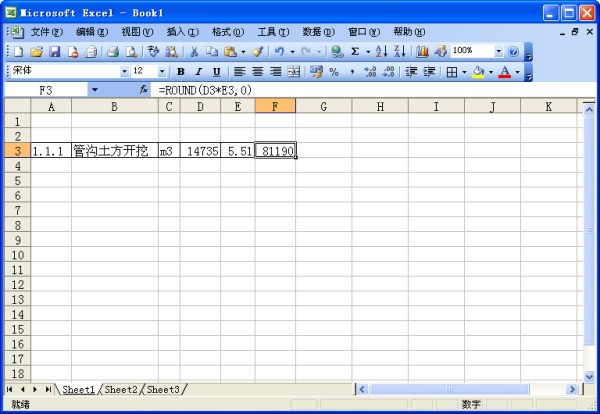Open the 格式 menu

[x=228, y=32]
